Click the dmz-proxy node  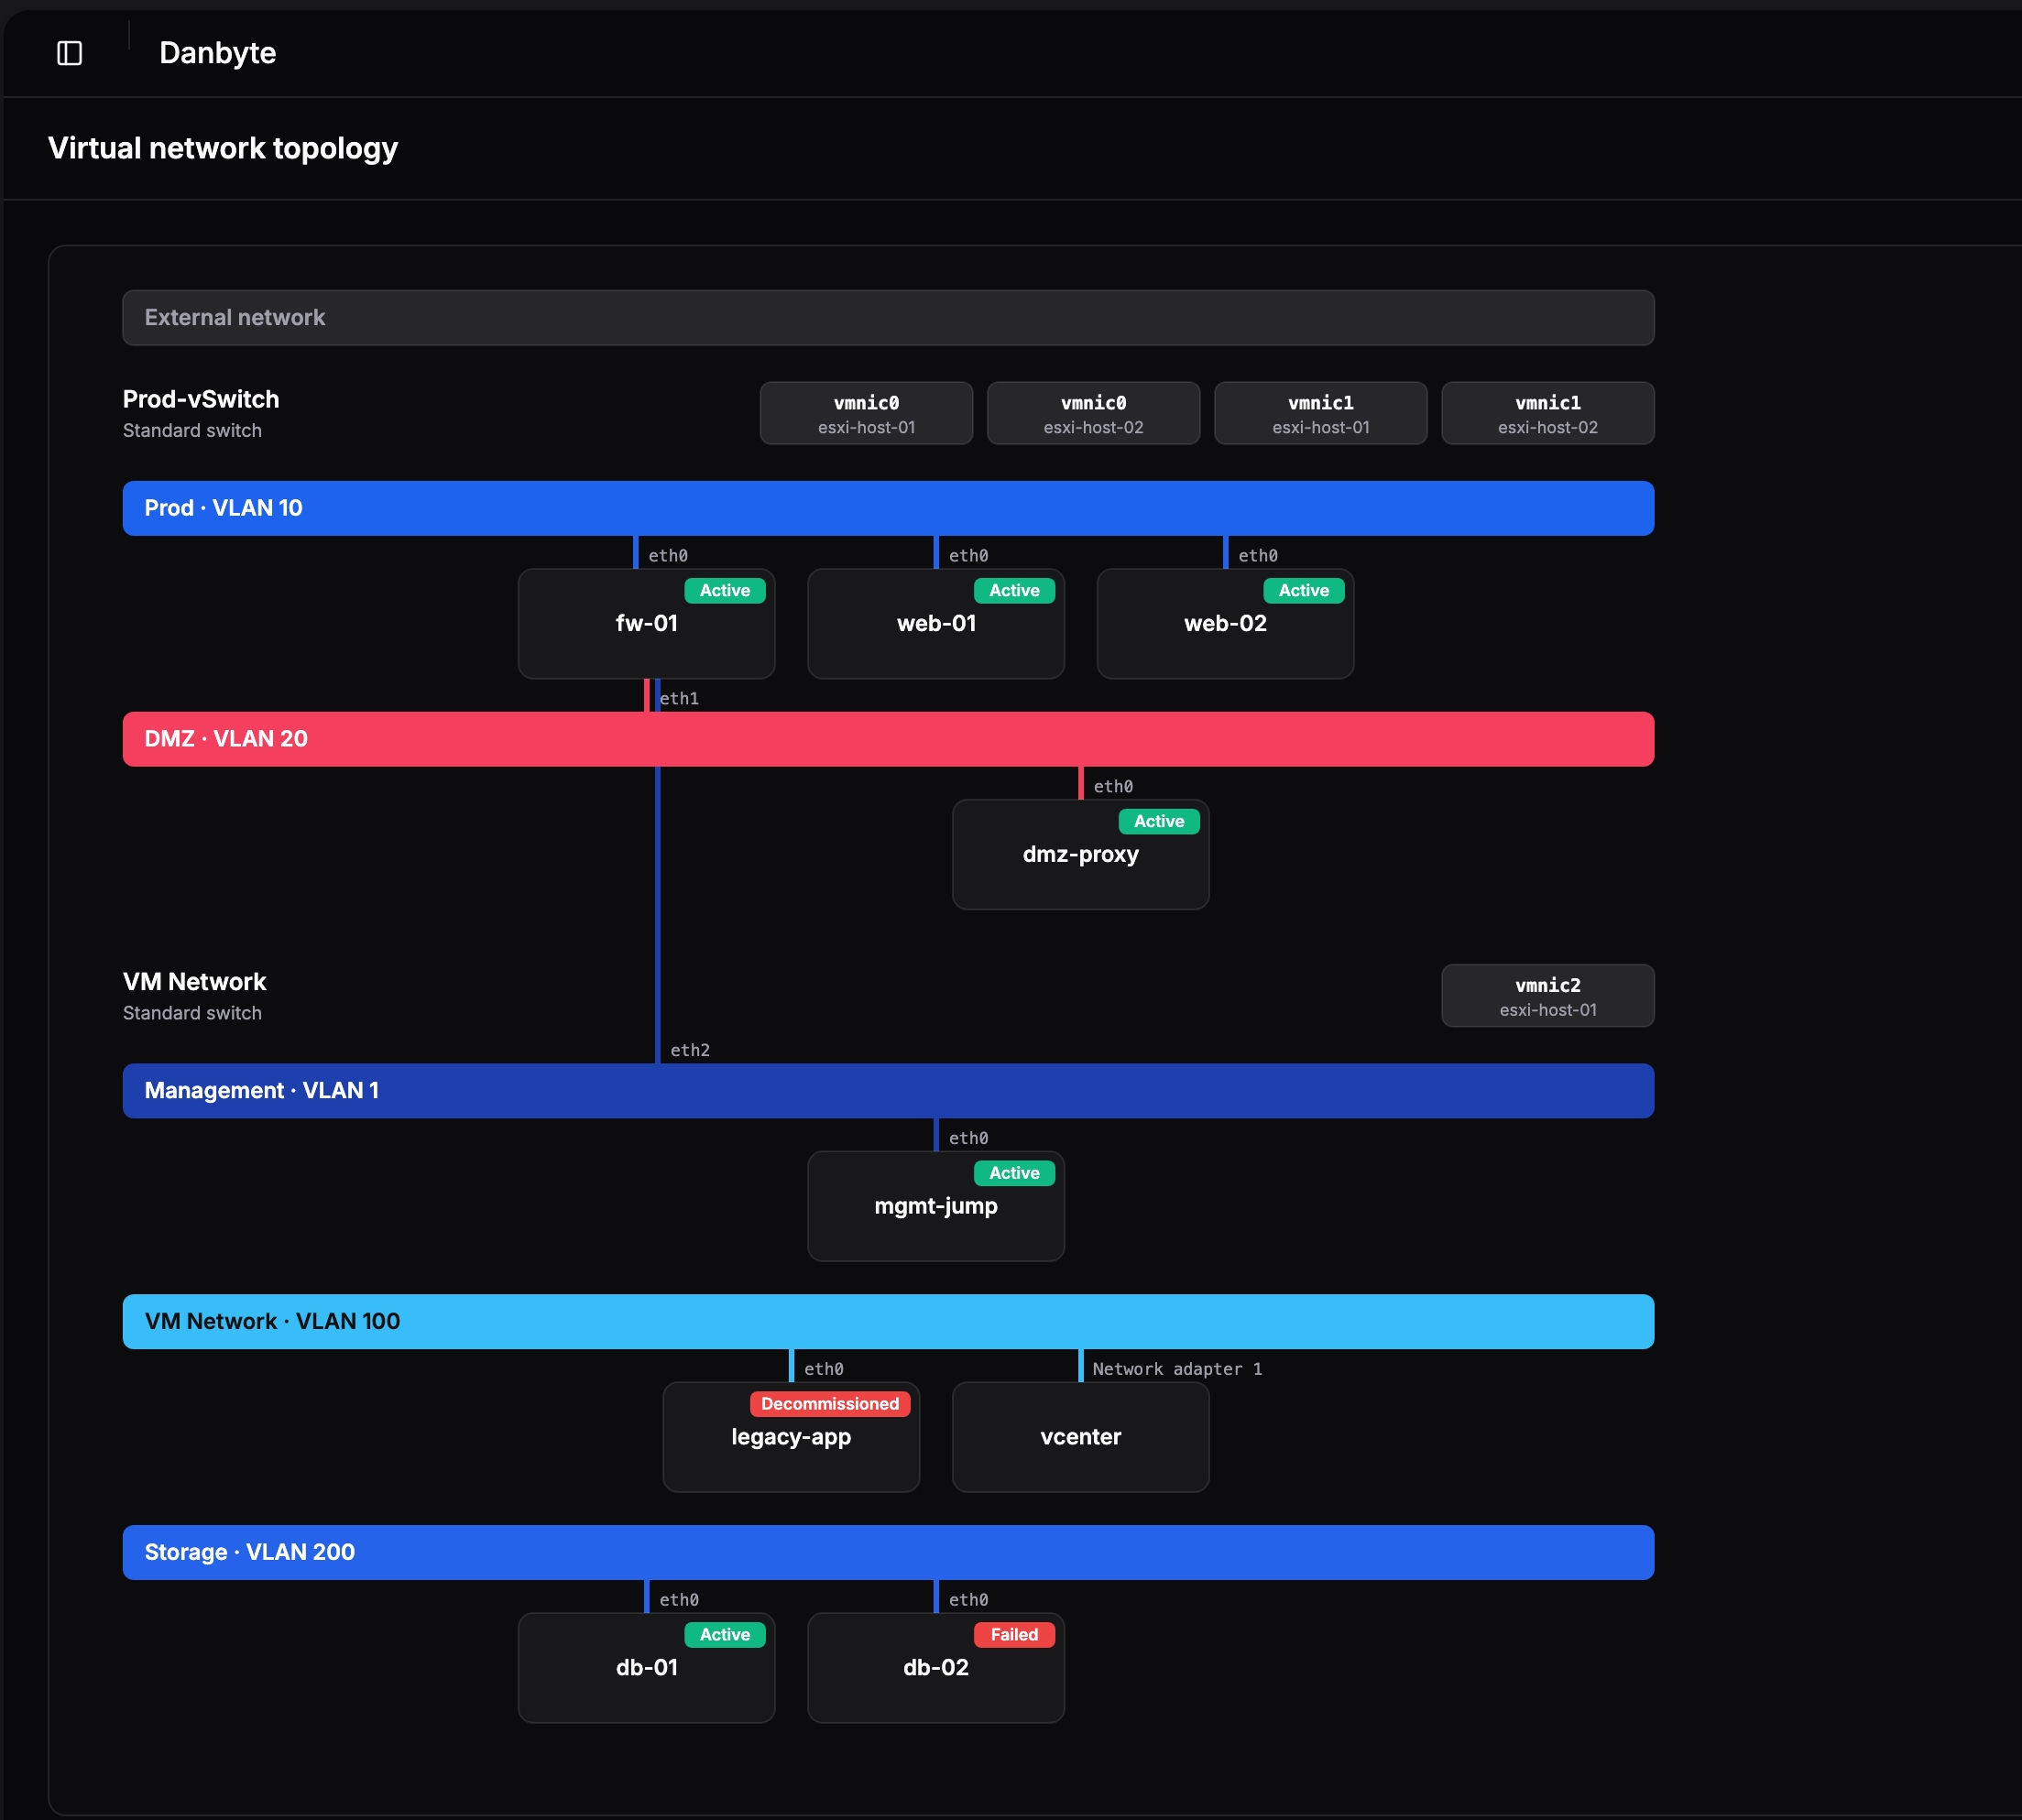click(x=1081, y=855)
